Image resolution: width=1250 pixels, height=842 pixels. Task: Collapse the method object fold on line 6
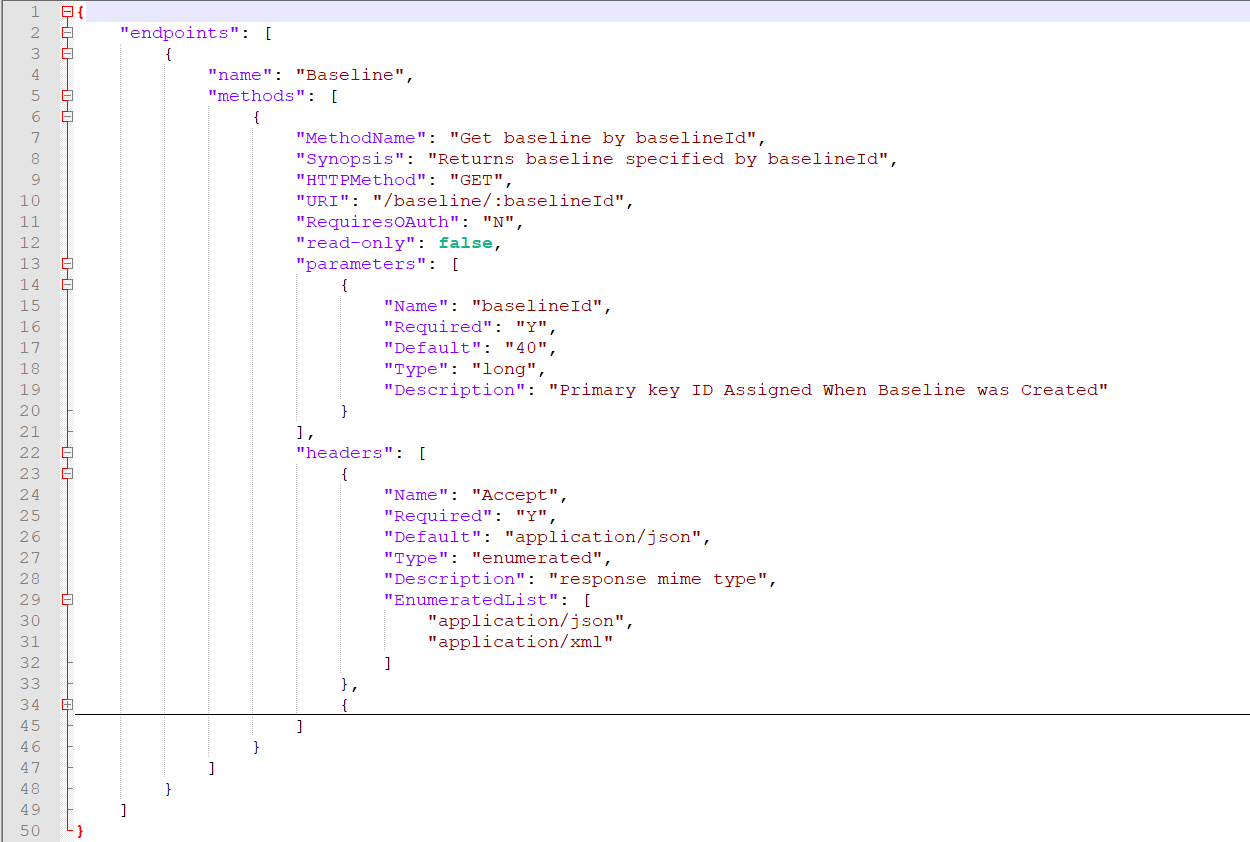(67, 117)
